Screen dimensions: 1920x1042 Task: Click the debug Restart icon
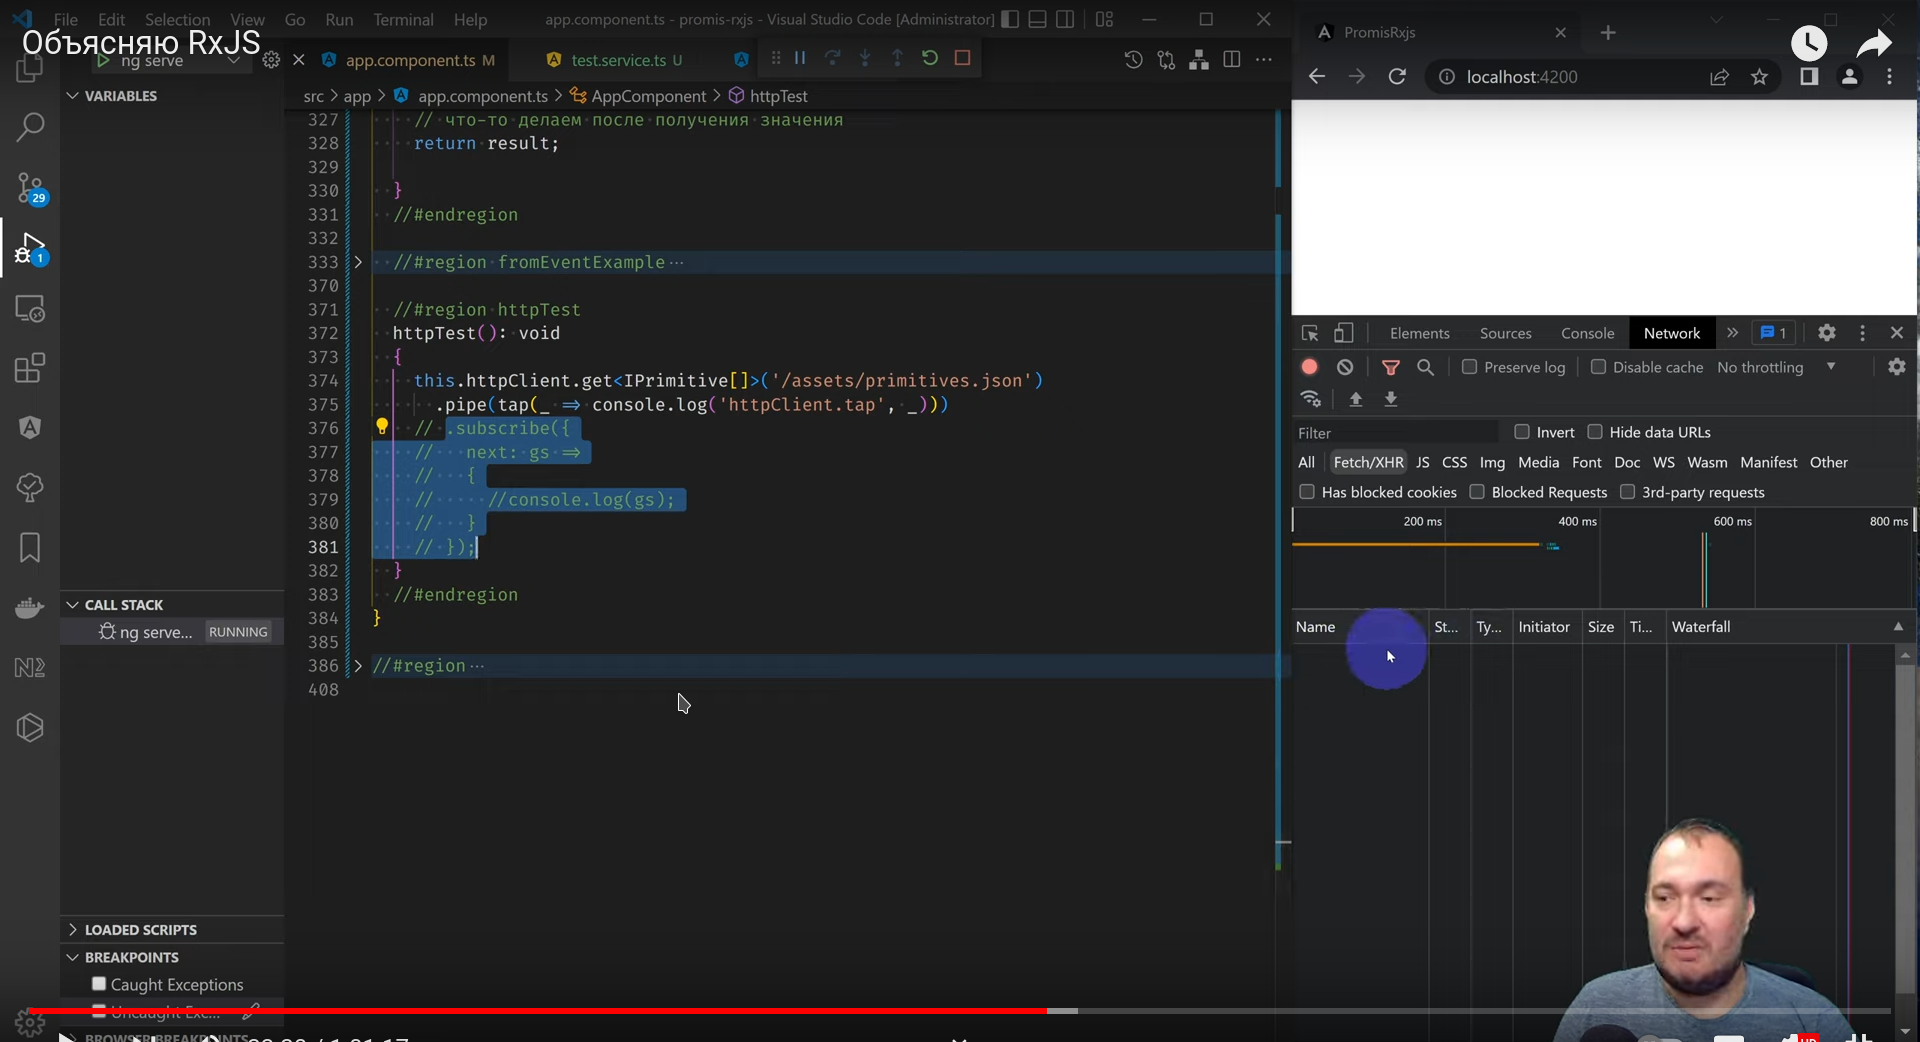pyautogui.click(x=930, y=58)
